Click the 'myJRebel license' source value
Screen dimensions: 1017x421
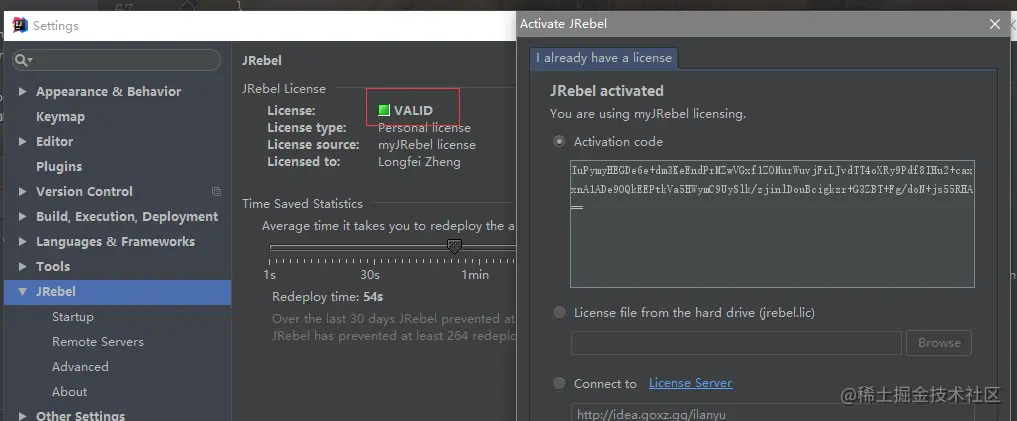427,145
